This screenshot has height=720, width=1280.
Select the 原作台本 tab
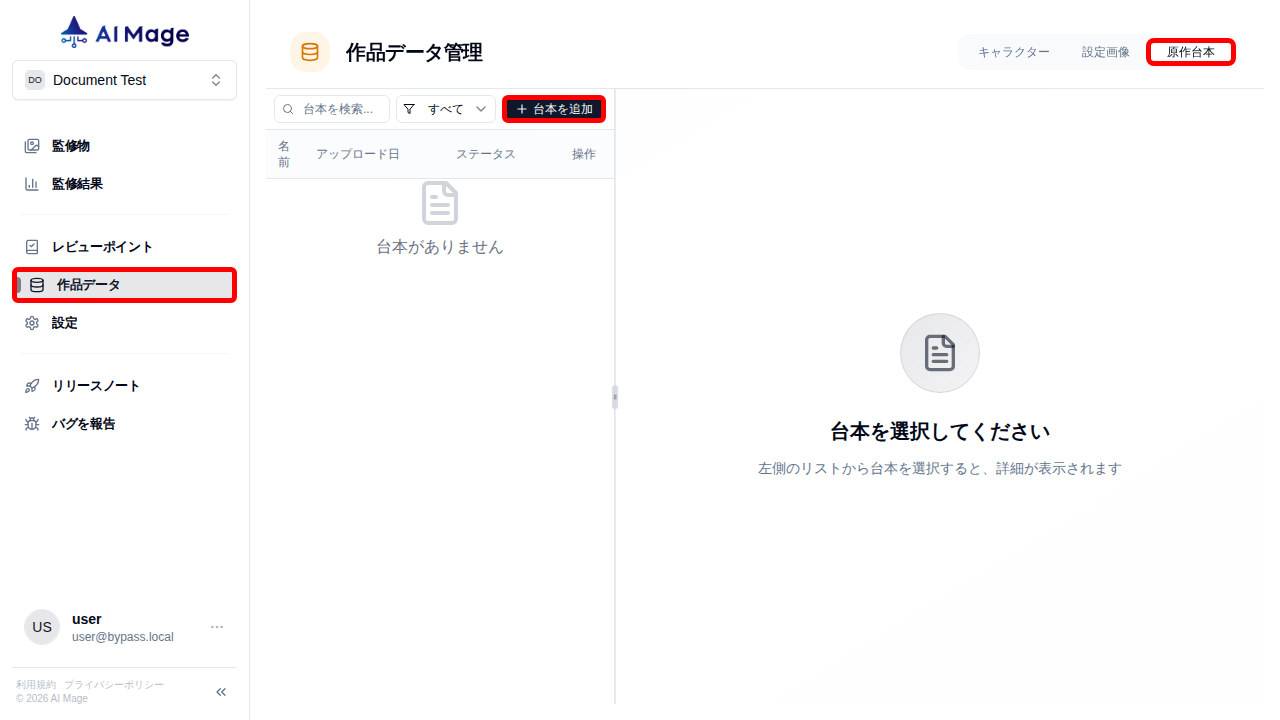point(1190,51)
